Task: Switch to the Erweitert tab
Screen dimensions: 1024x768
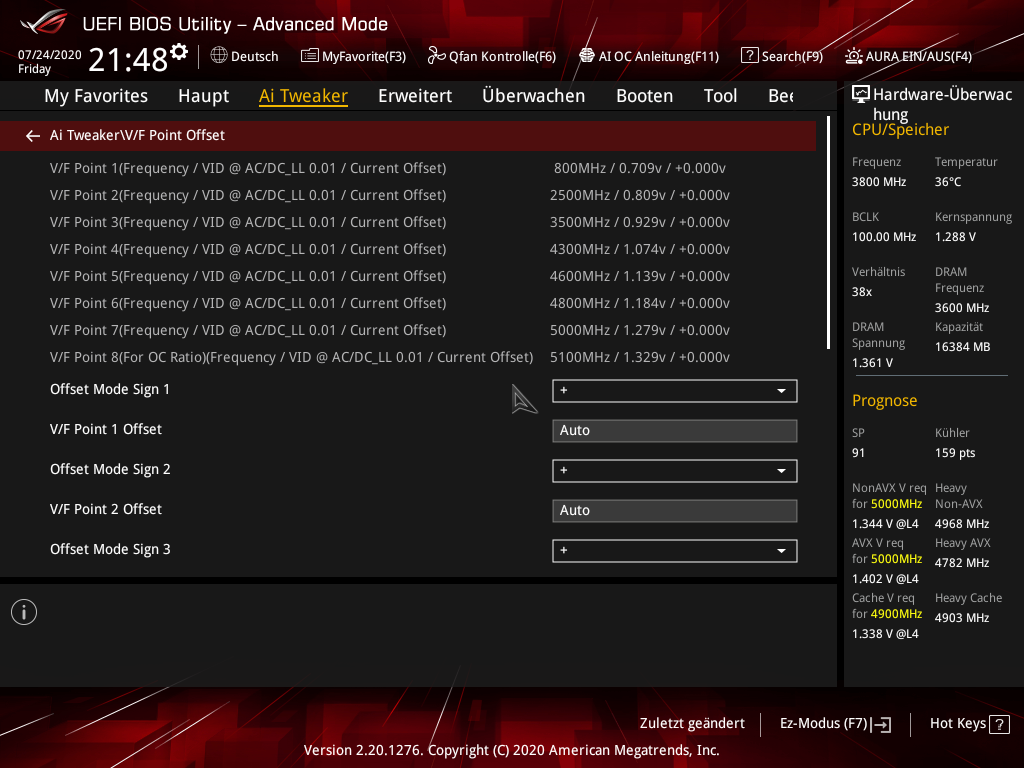Action: 415,96
